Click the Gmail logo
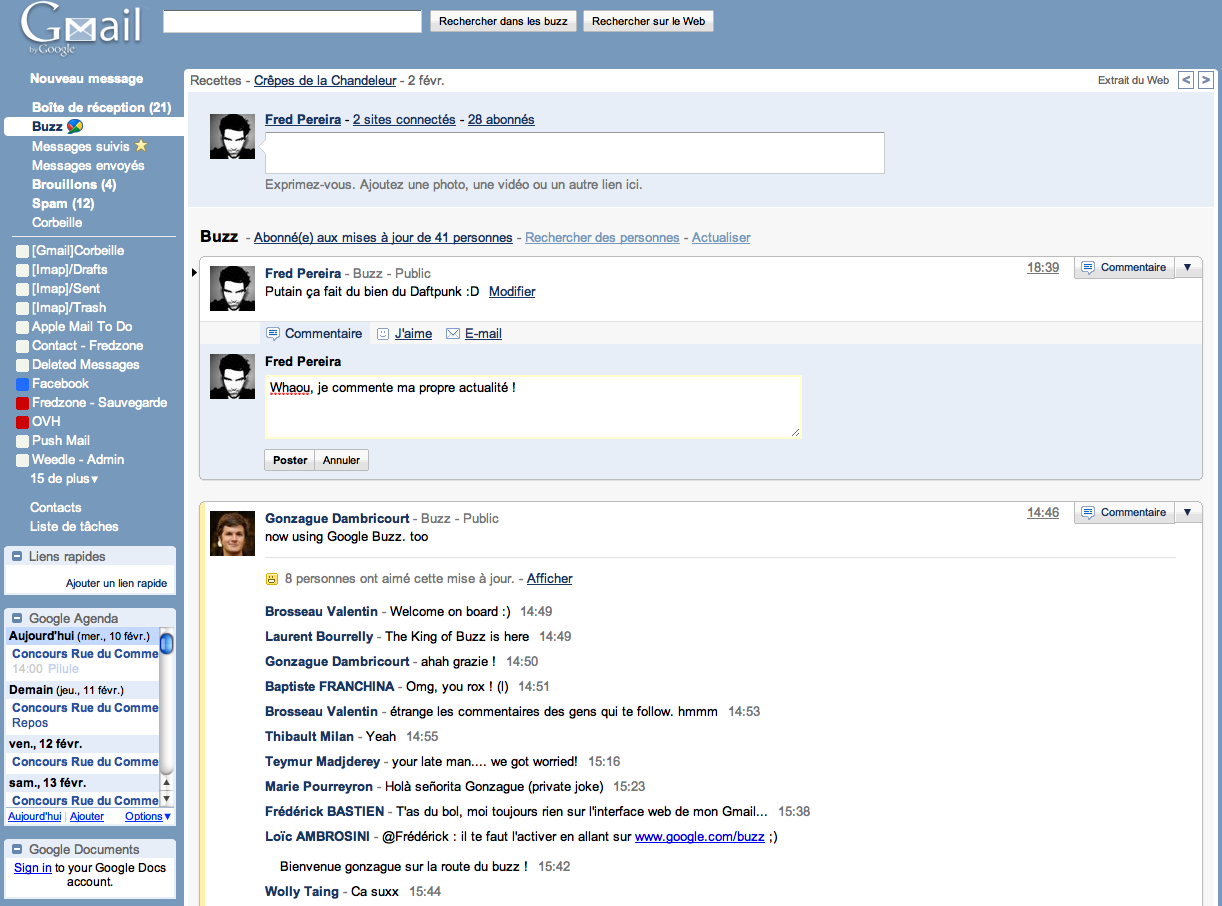Image resolution: width=1222 pixels, height=906 pixels. coord(81,28)
